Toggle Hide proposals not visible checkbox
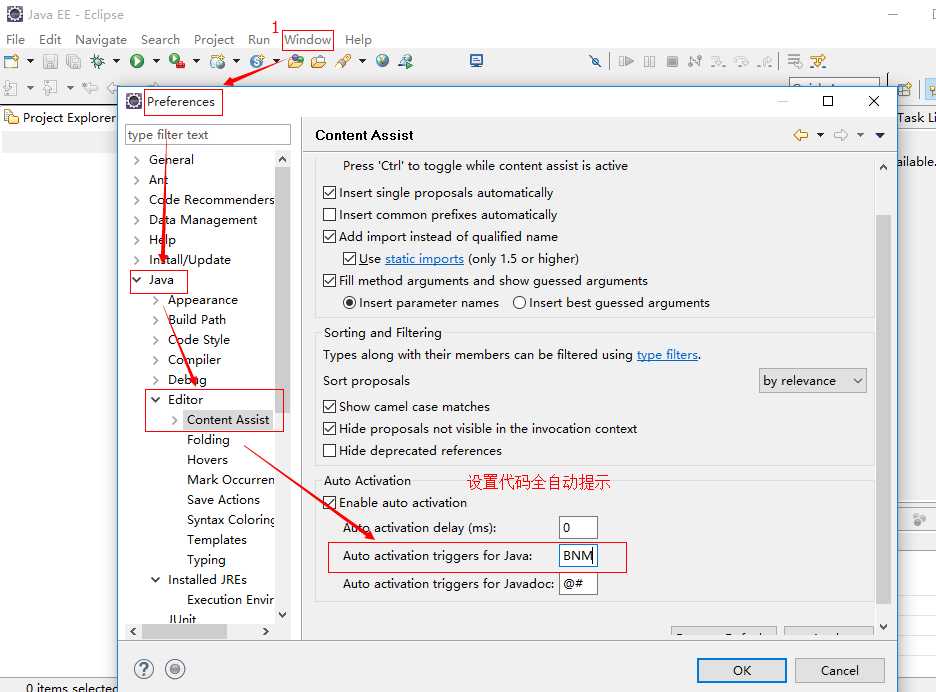 329,429
